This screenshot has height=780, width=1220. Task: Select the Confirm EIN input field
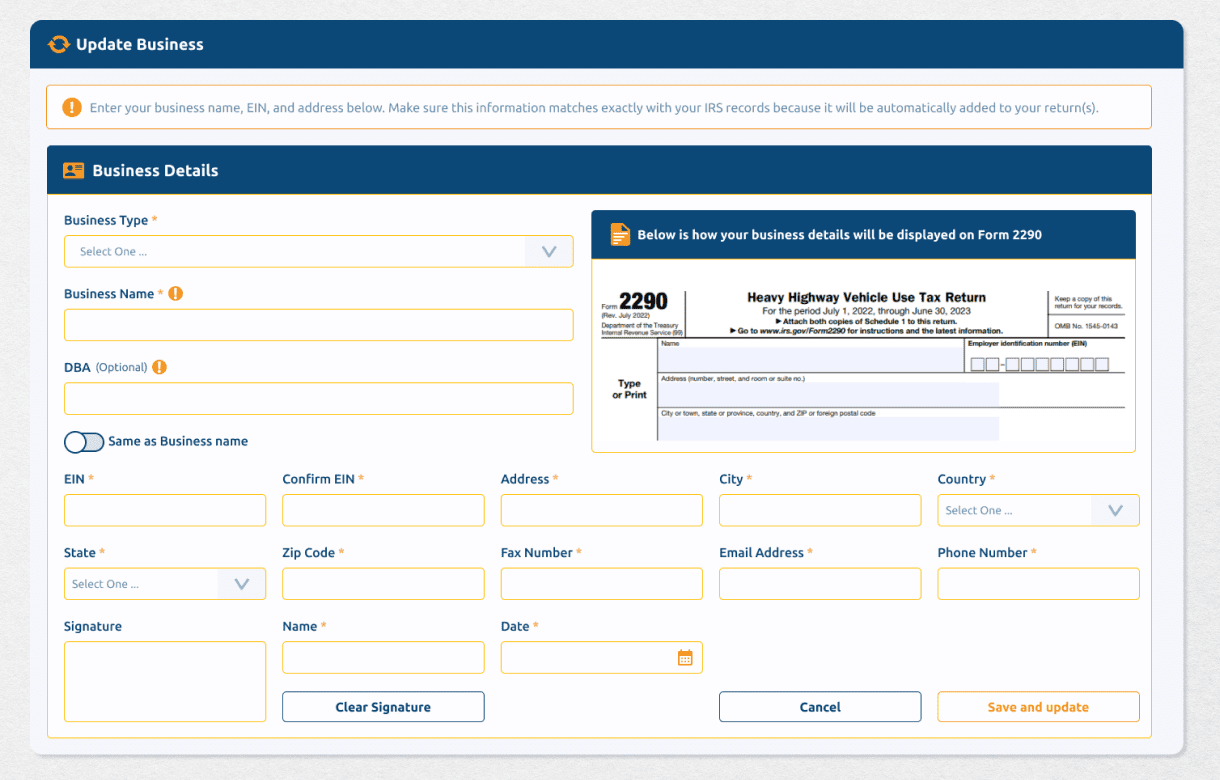click(x=383, y=511)
